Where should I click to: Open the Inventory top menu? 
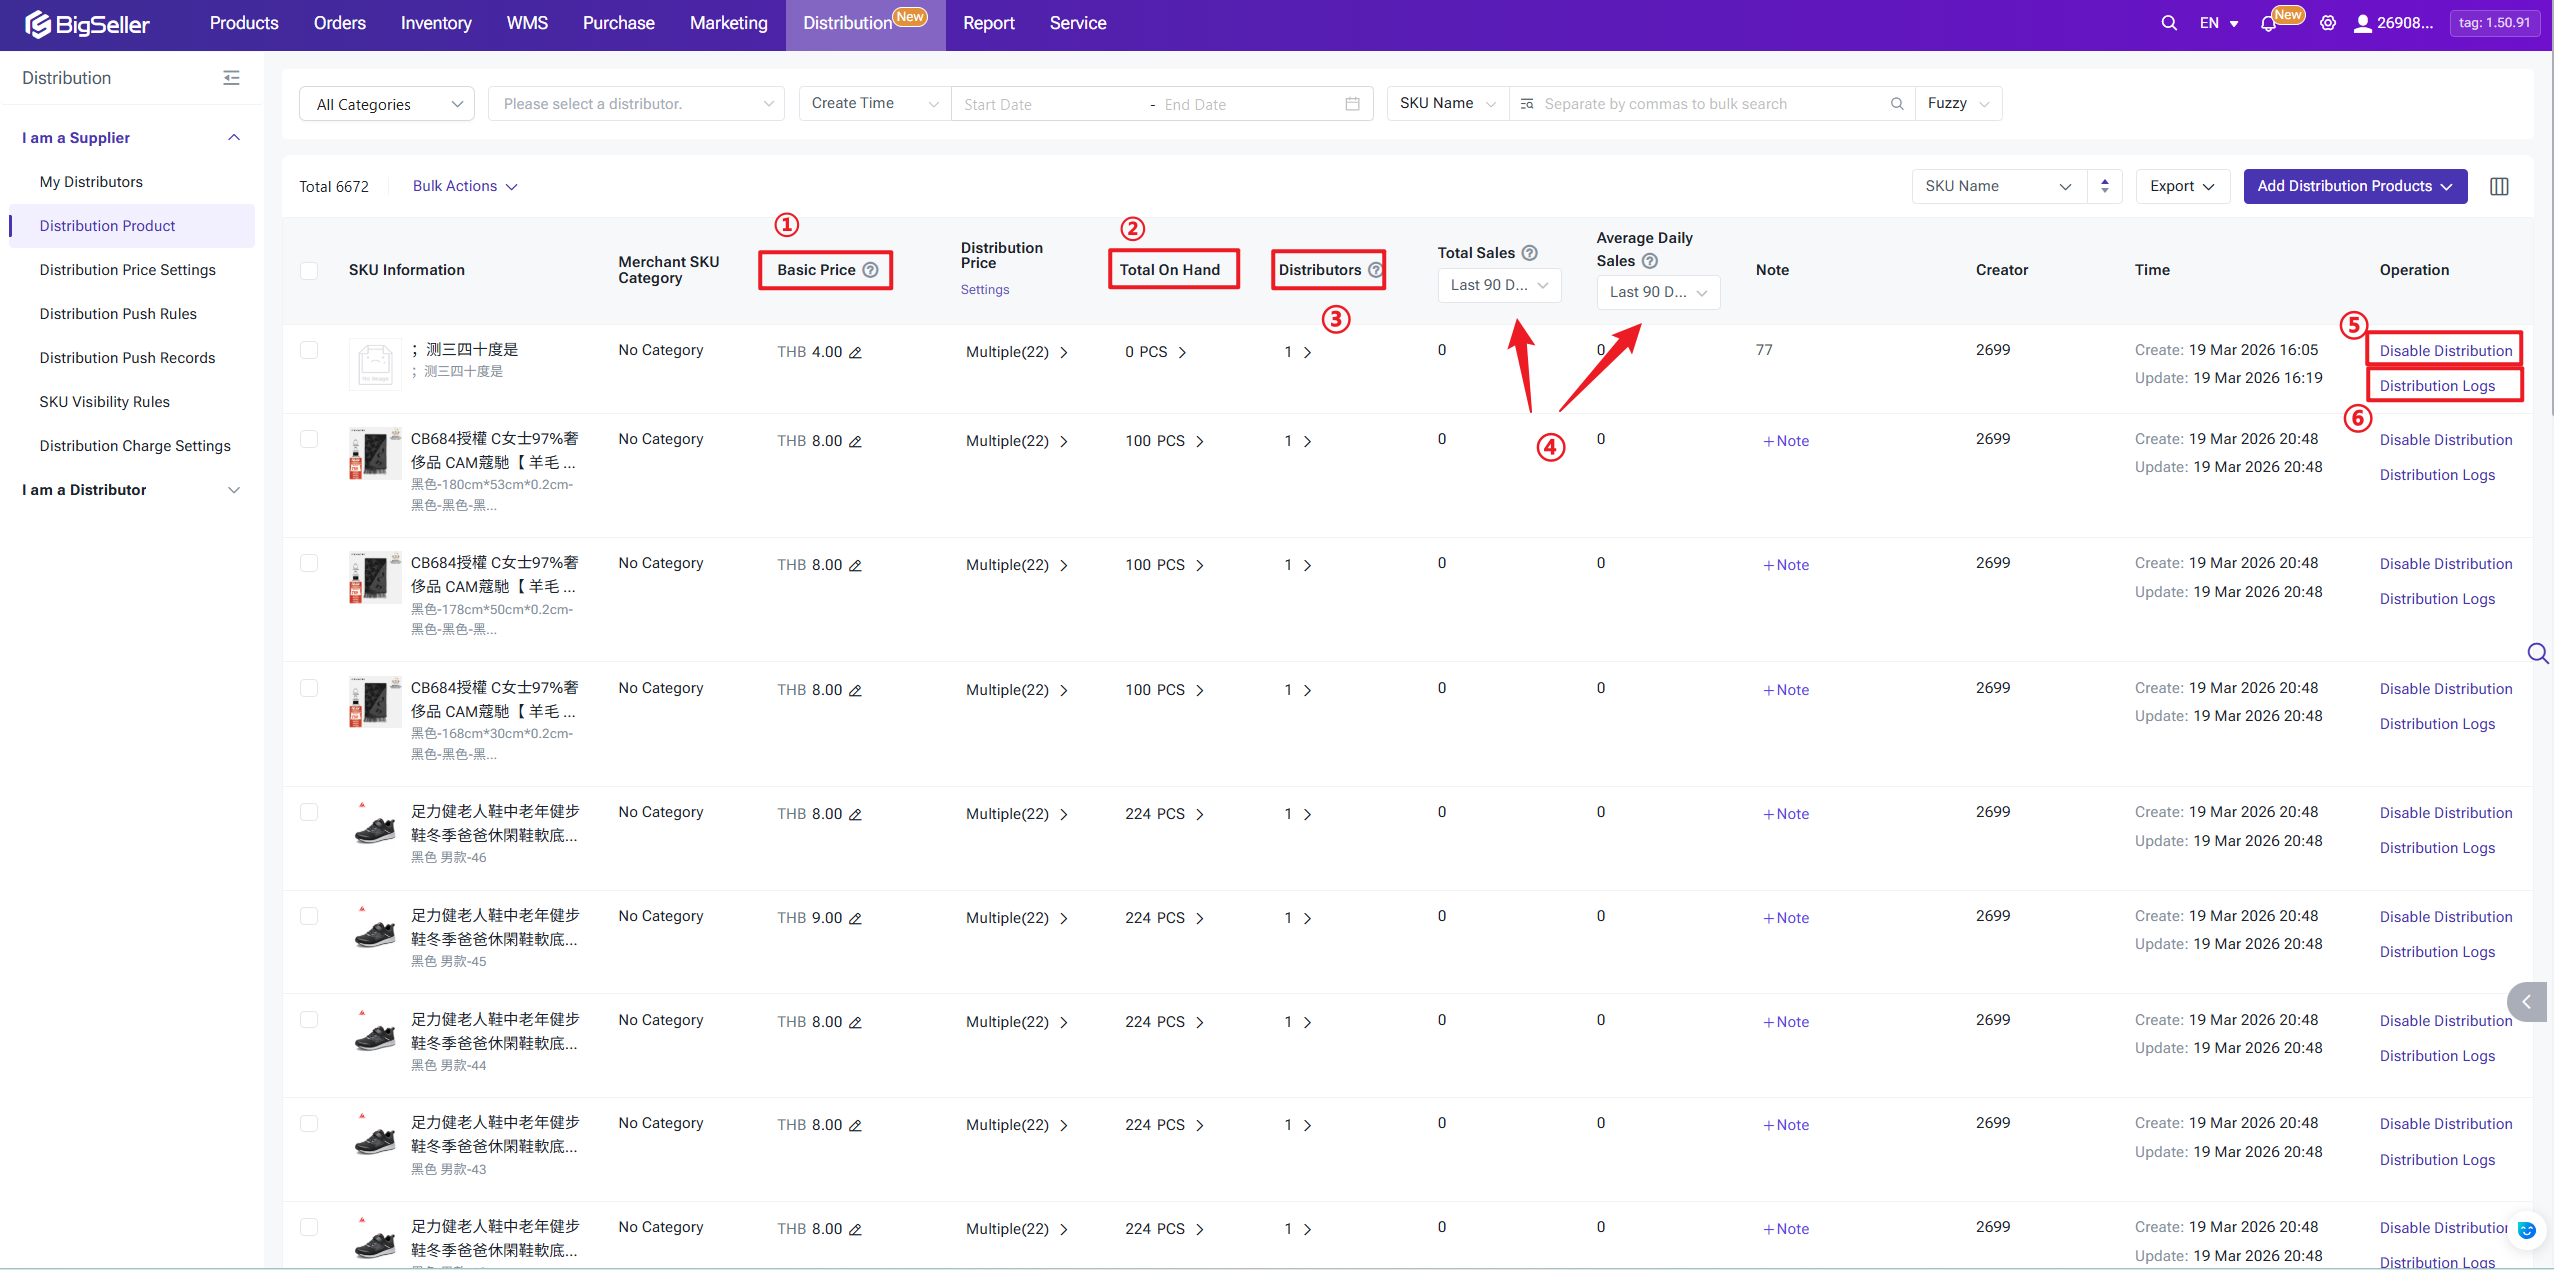[436, 23]
